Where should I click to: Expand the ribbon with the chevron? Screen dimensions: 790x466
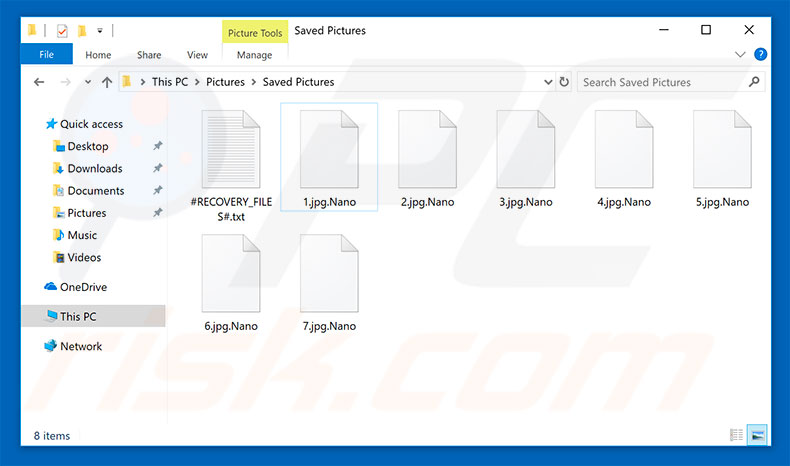pos(740,54)
